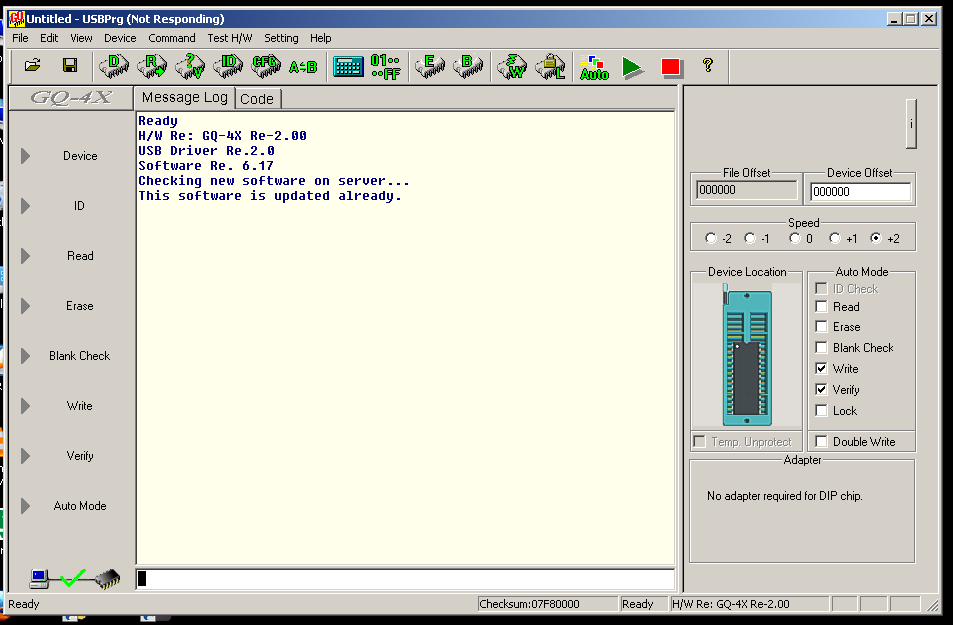Uncheck Verify in Auto Mode
953x625 pixels.
(821, 390)
